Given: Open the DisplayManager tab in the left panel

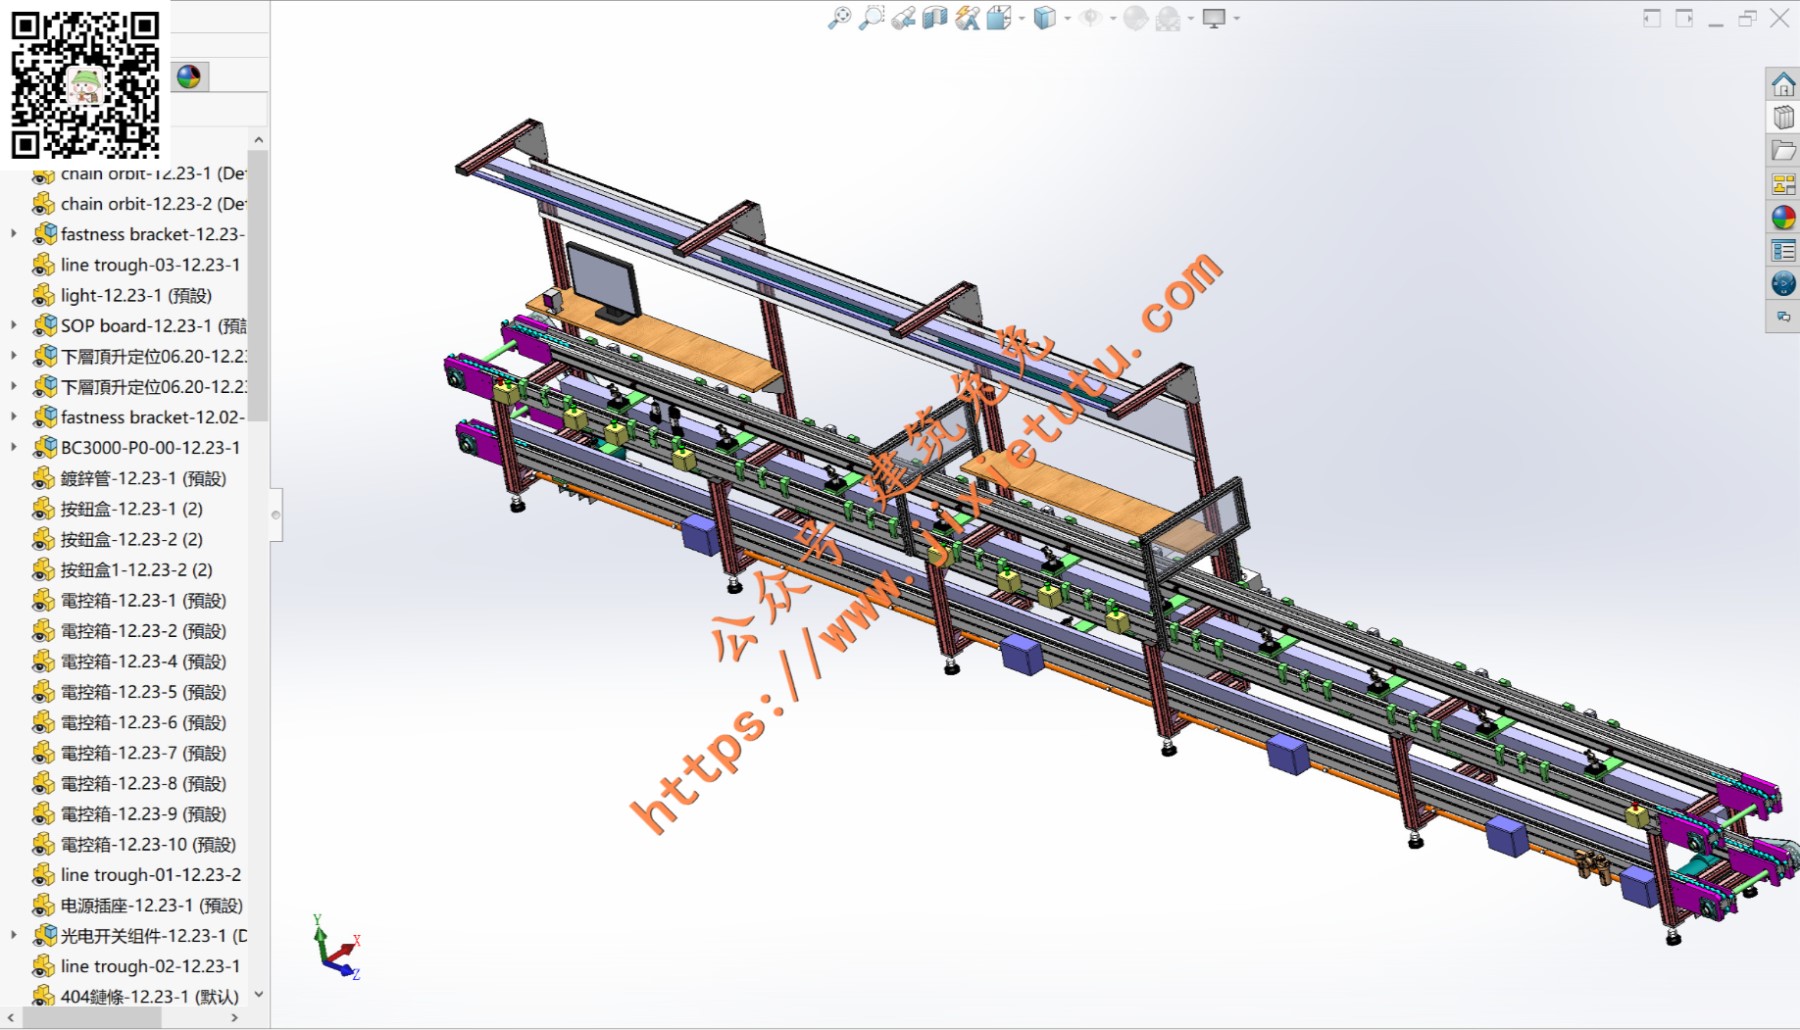Looking at the screenshot, I should coord(189,77).
